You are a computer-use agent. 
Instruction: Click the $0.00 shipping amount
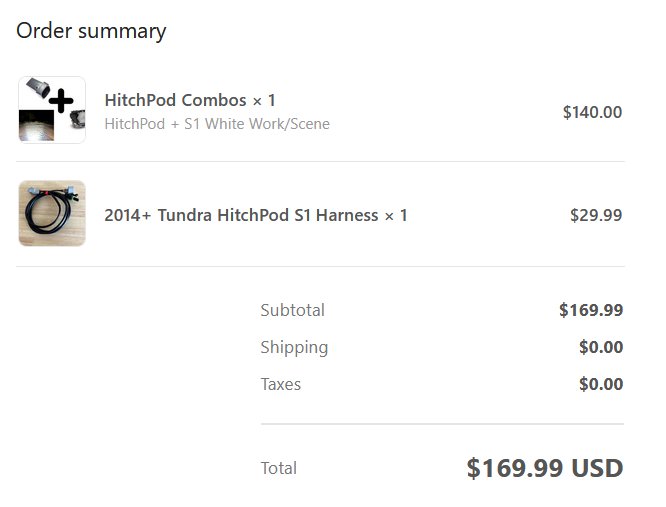pos(601,347)
